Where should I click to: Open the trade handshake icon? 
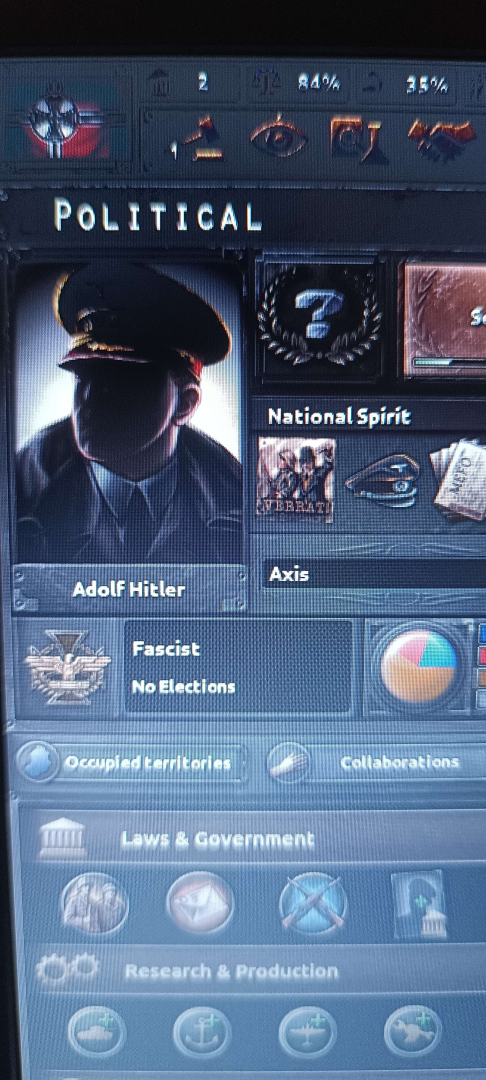pyautogui.click(x=441, y=138)
